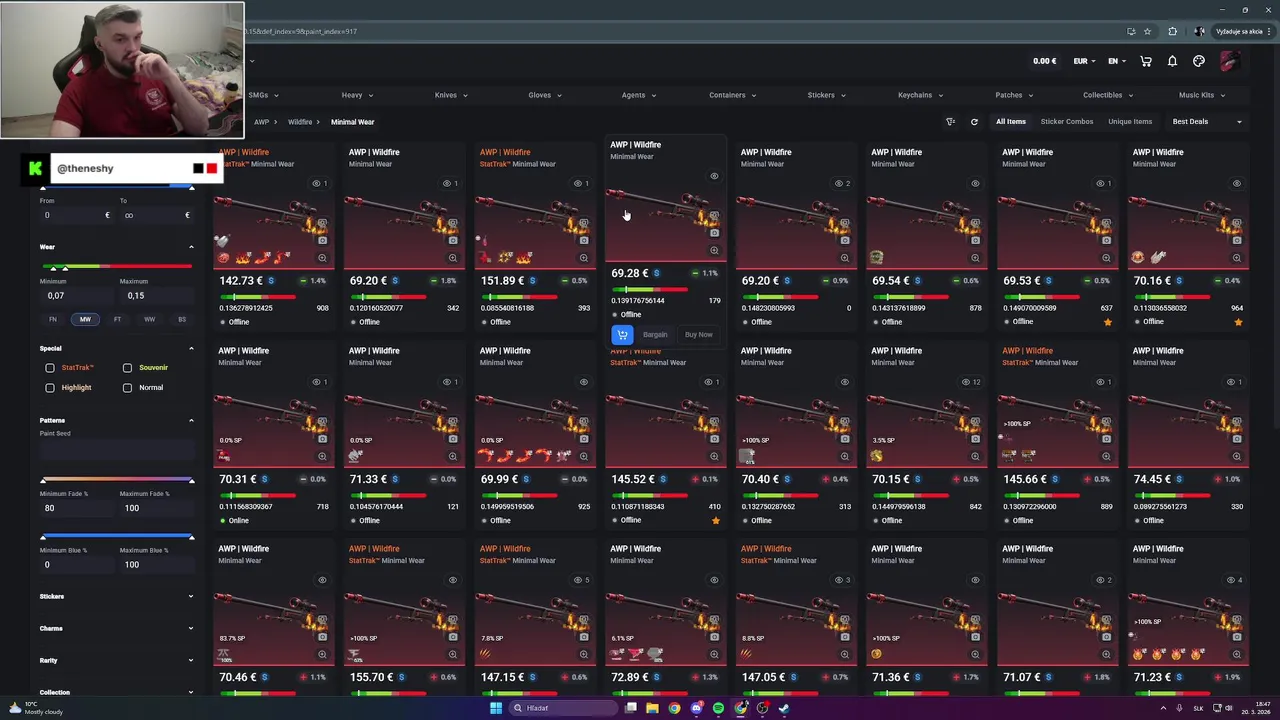
Task: Click the 0.00 € wallet balance
Action: click(1044, 61)
